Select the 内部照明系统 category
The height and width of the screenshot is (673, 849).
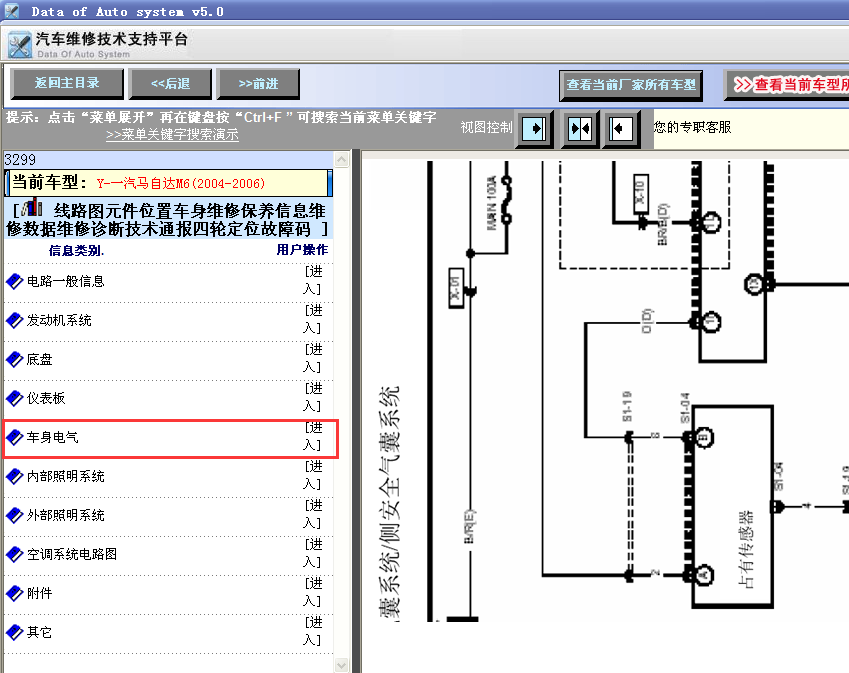[66, 476]
